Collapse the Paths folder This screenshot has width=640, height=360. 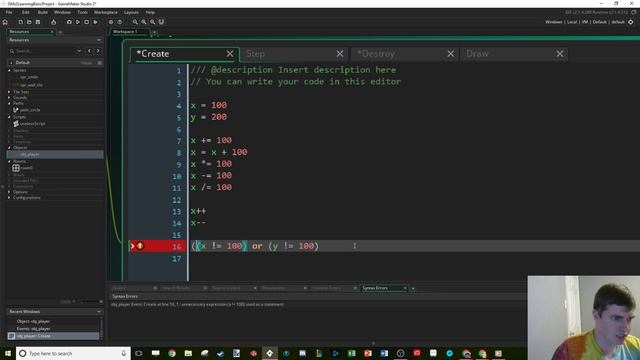[x=9, y=103]
